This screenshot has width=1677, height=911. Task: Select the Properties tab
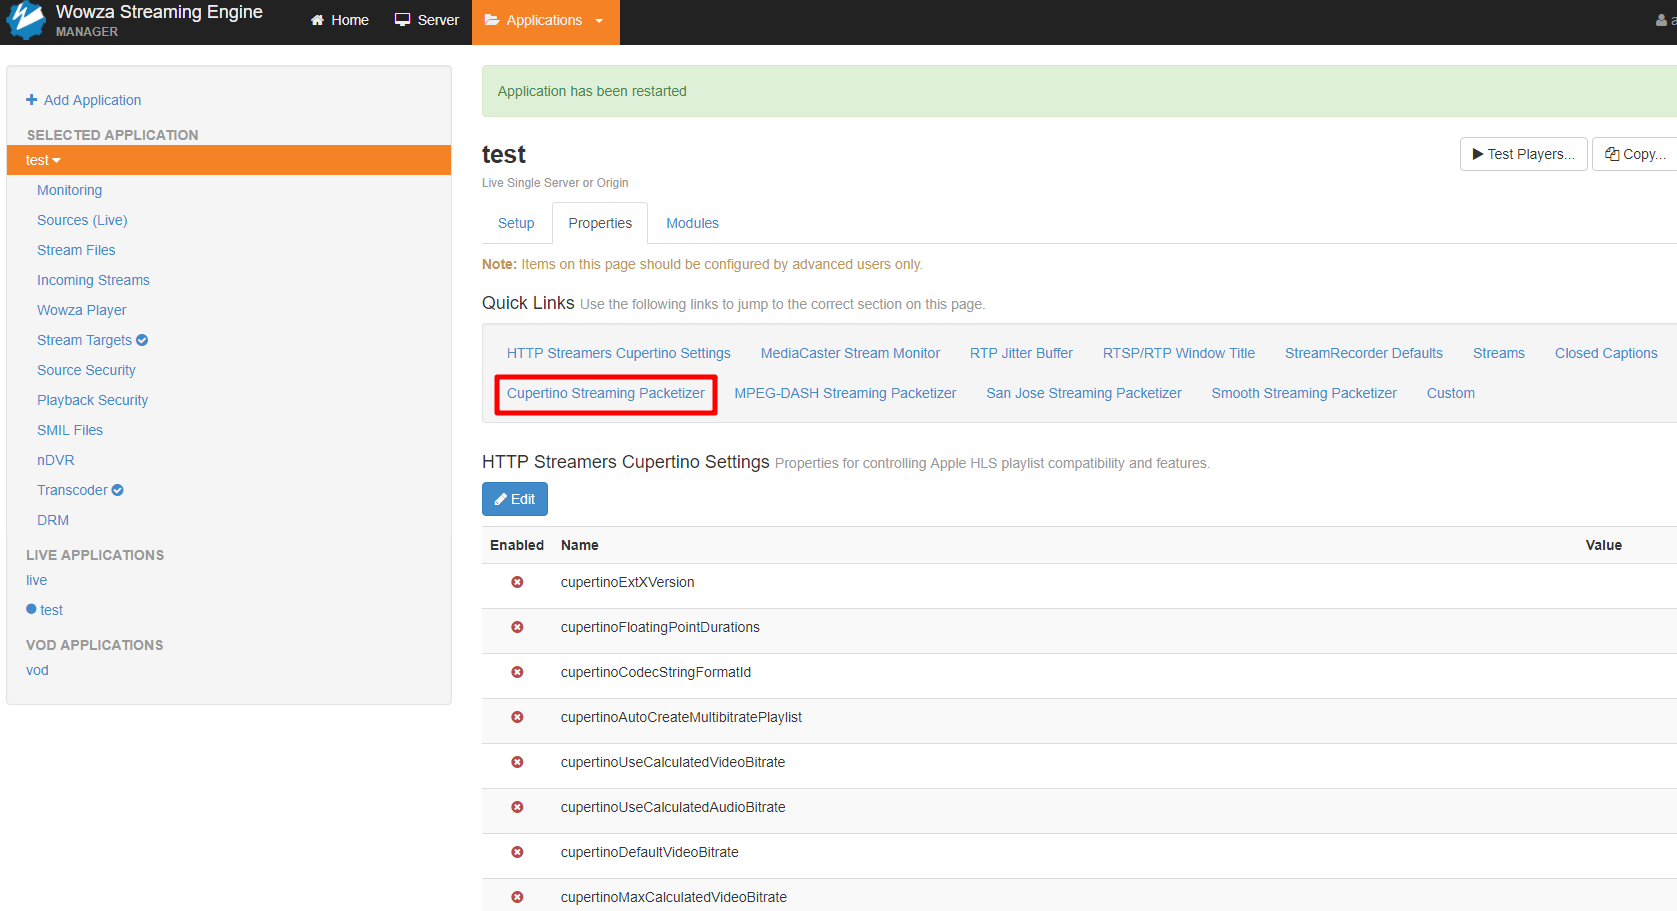click(x=600, y=223)
